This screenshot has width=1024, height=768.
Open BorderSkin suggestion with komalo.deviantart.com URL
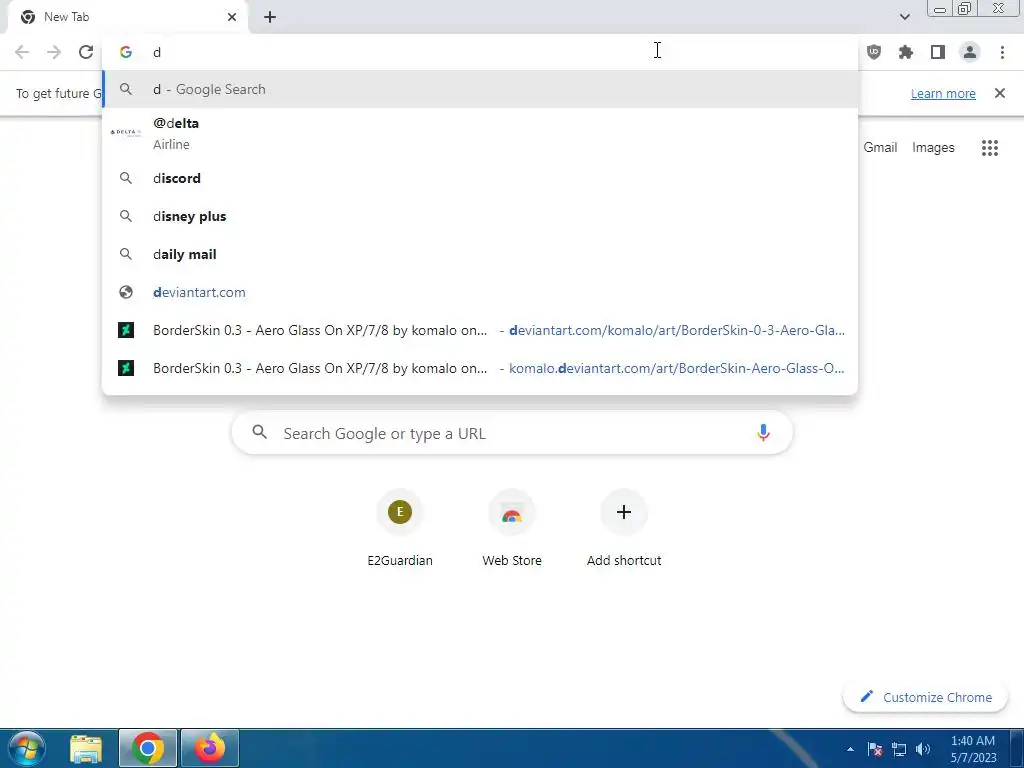(x=480, y=368)
